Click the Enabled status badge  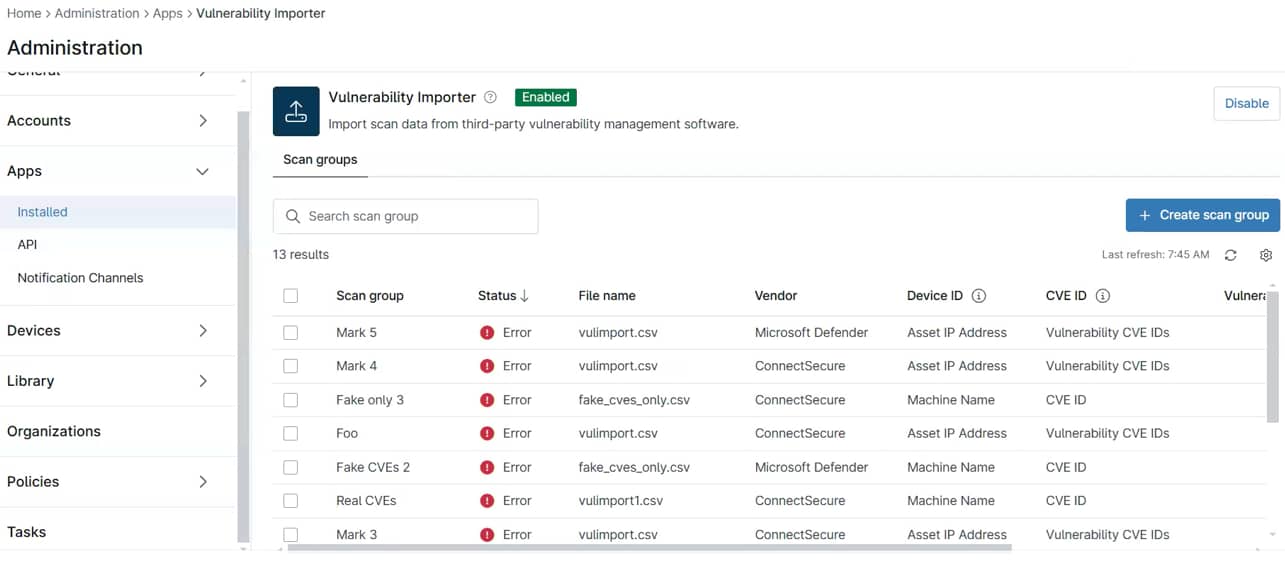(x=546, y=97)
